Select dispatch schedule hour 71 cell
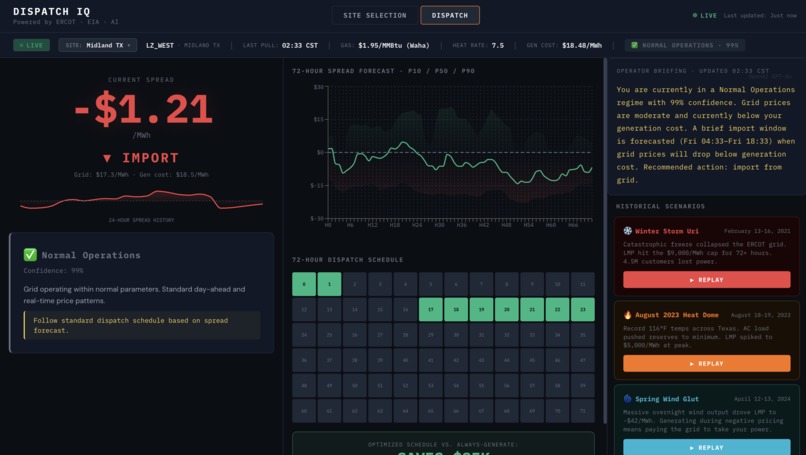This screenshot has width=806, height=455. point(583,411)
